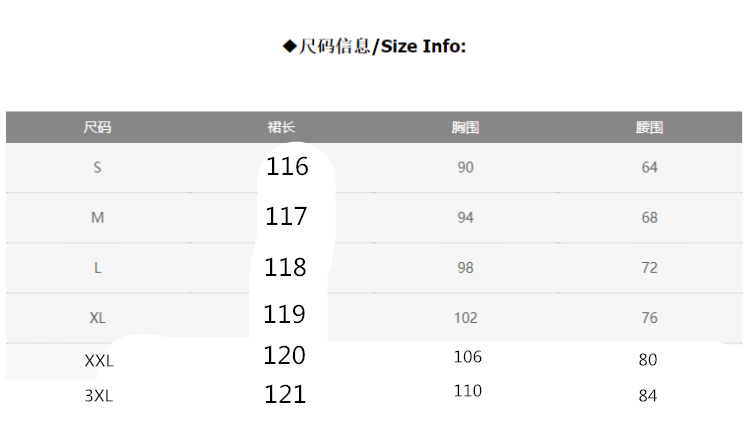The height and width of the screenshot is (429, 750).
Task: Click the skirt length value 118
Action: (286, 267)
